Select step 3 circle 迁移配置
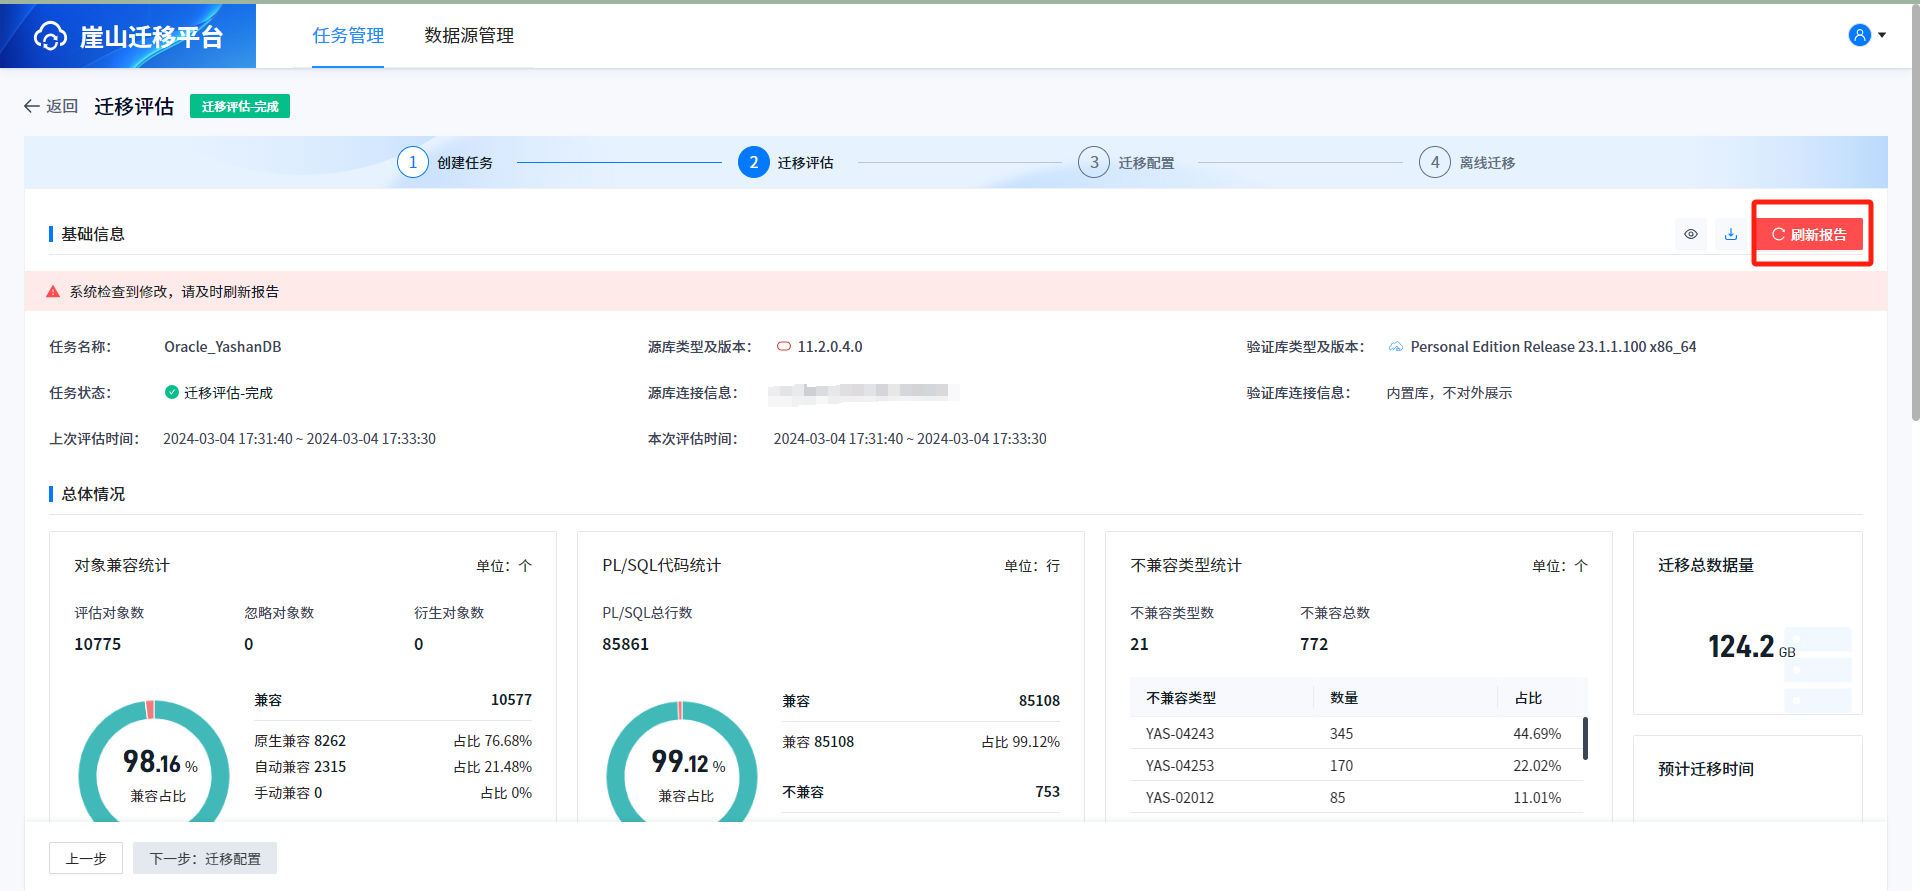1920x891 pixels. (1094, 162)
